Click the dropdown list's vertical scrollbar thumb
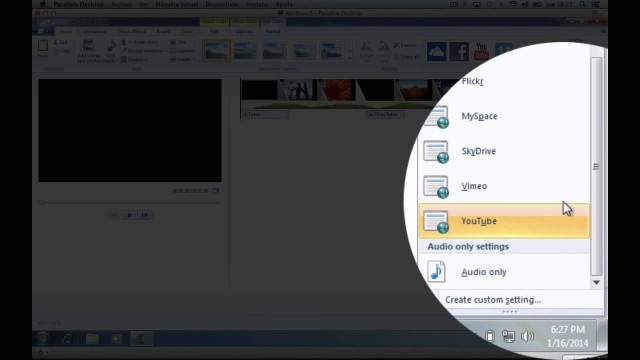Viewport: 640px width, 360px height. click(x=596, y=166)
